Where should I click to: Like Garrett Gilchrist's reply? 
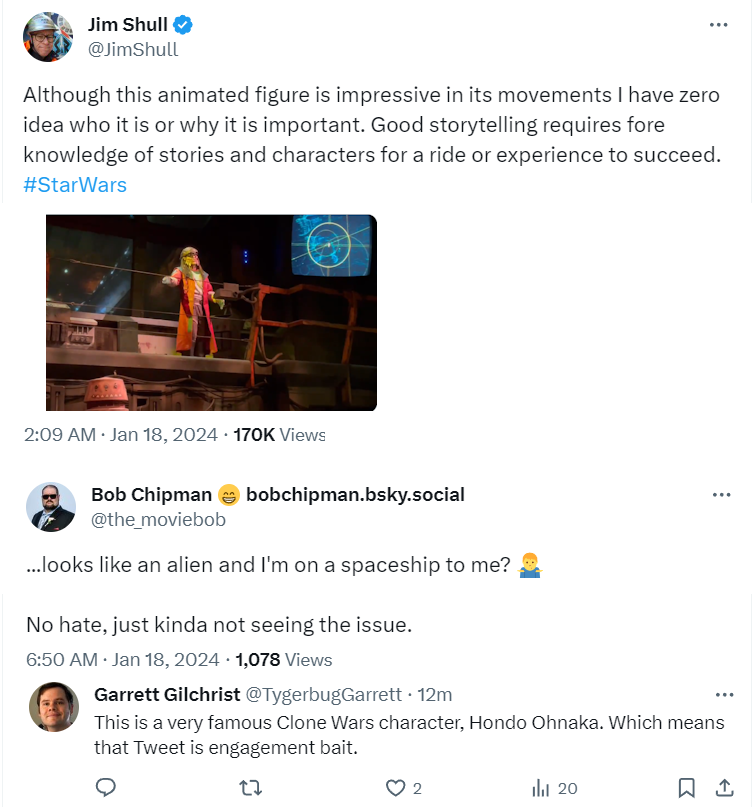click(397, 787)
